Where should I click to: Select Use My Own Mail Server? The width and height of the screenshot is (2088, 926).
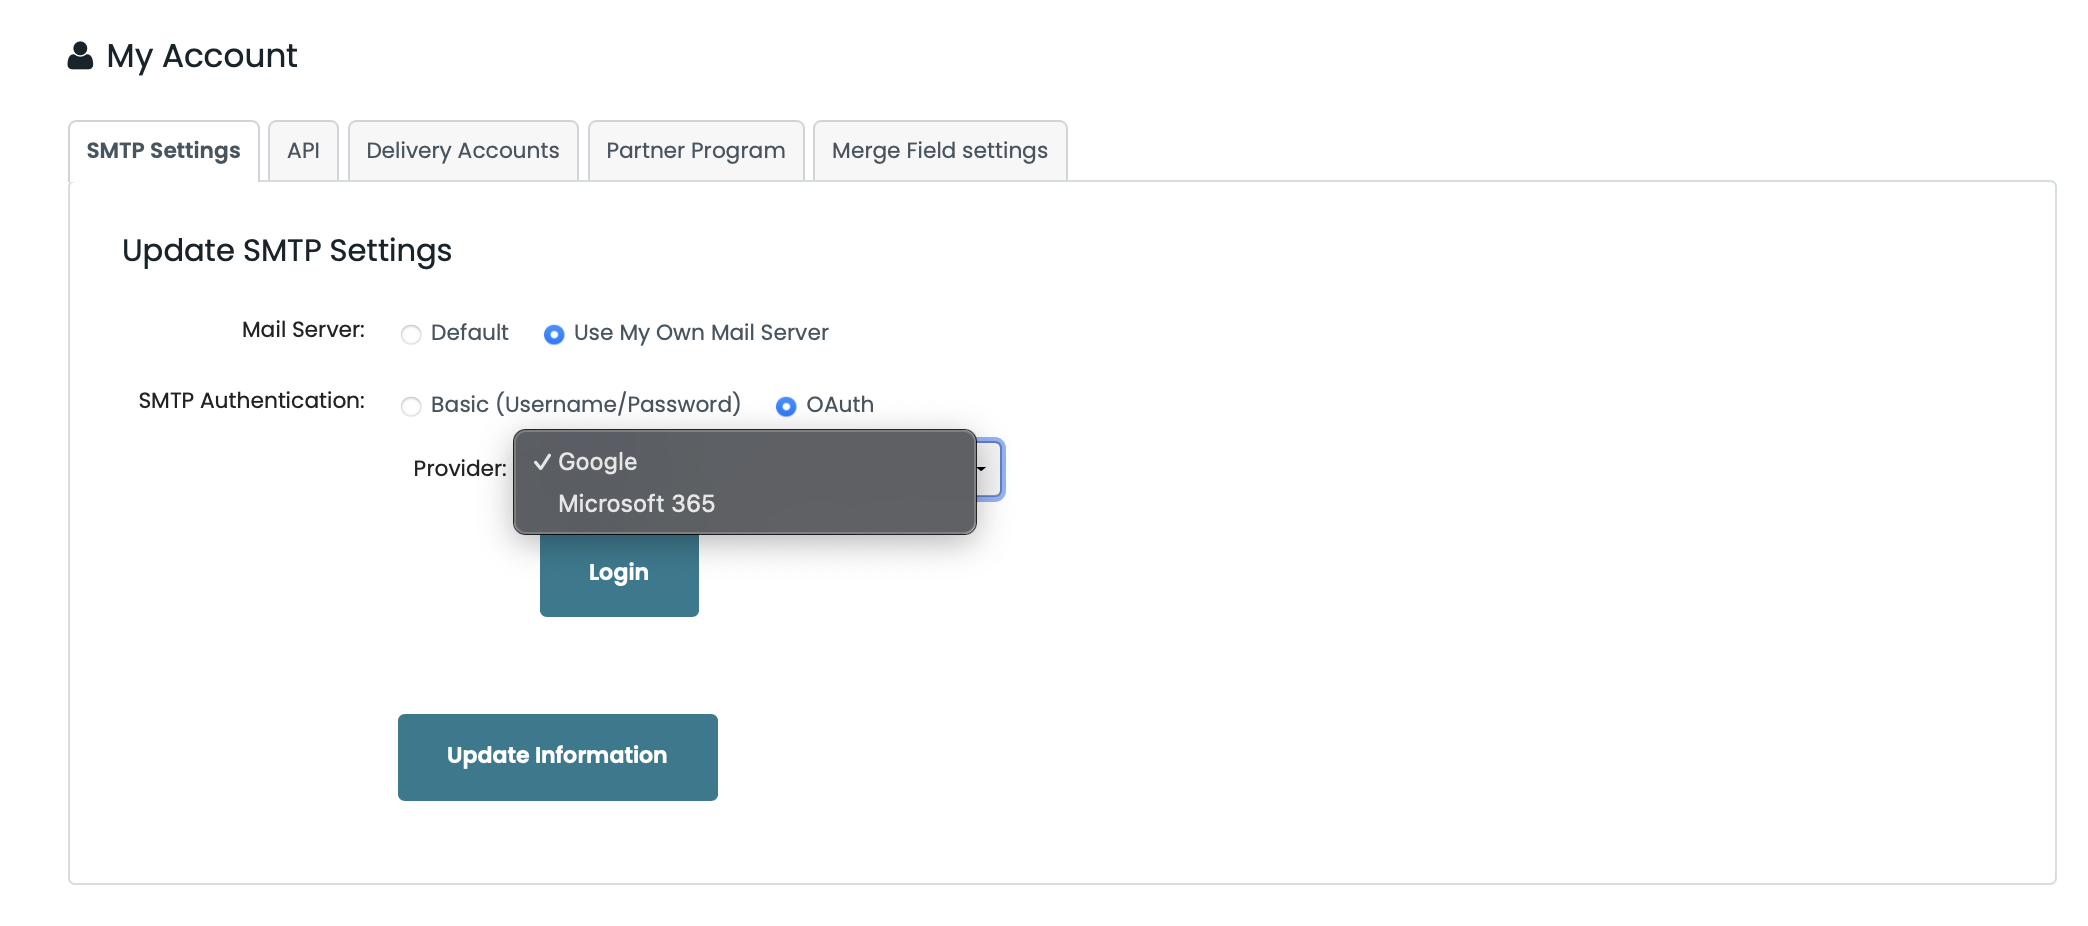pos(554,334)
